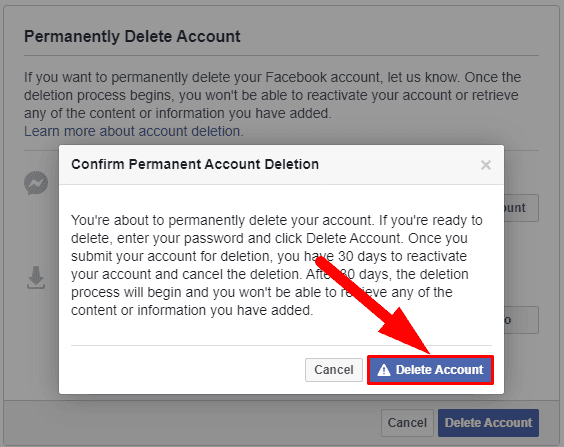The height and width of the screenshot is (447, 564).
Task: Click the Permanently Delete Account page heading
Action: point(132,37)
